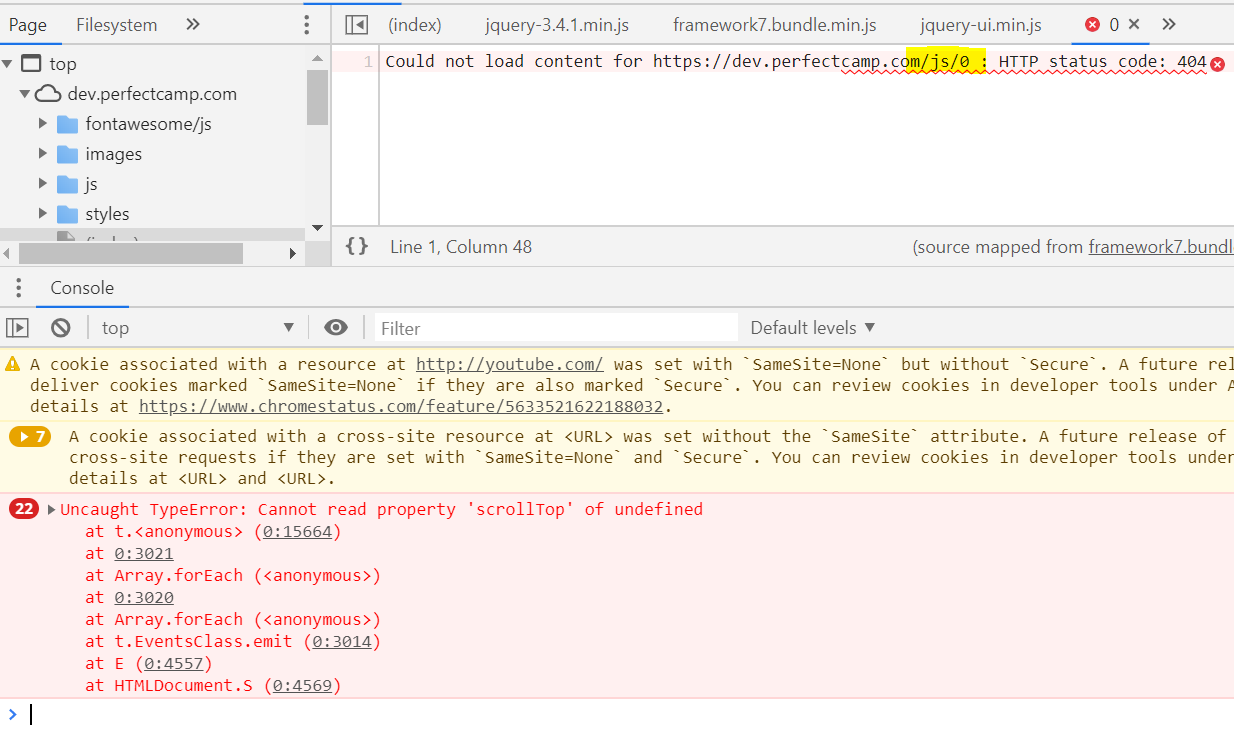The width and height of the screenshot is (1234, 734).
Task: Click the console Filter input field
Action: click(556, 327)
